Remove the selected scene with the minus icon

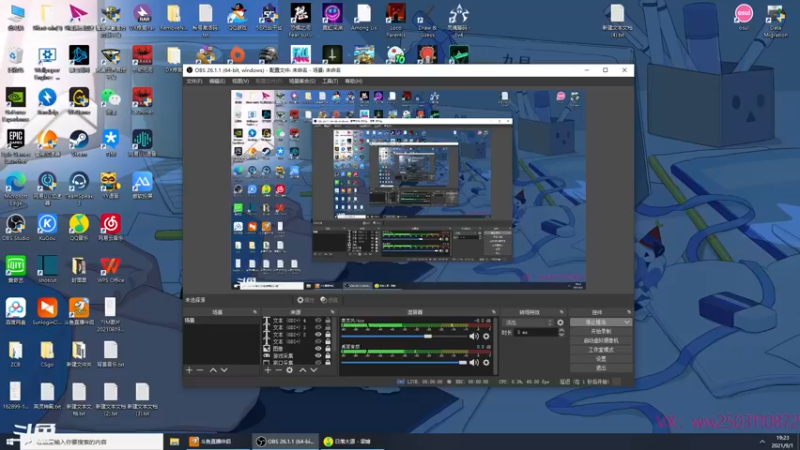pos(200,370)
